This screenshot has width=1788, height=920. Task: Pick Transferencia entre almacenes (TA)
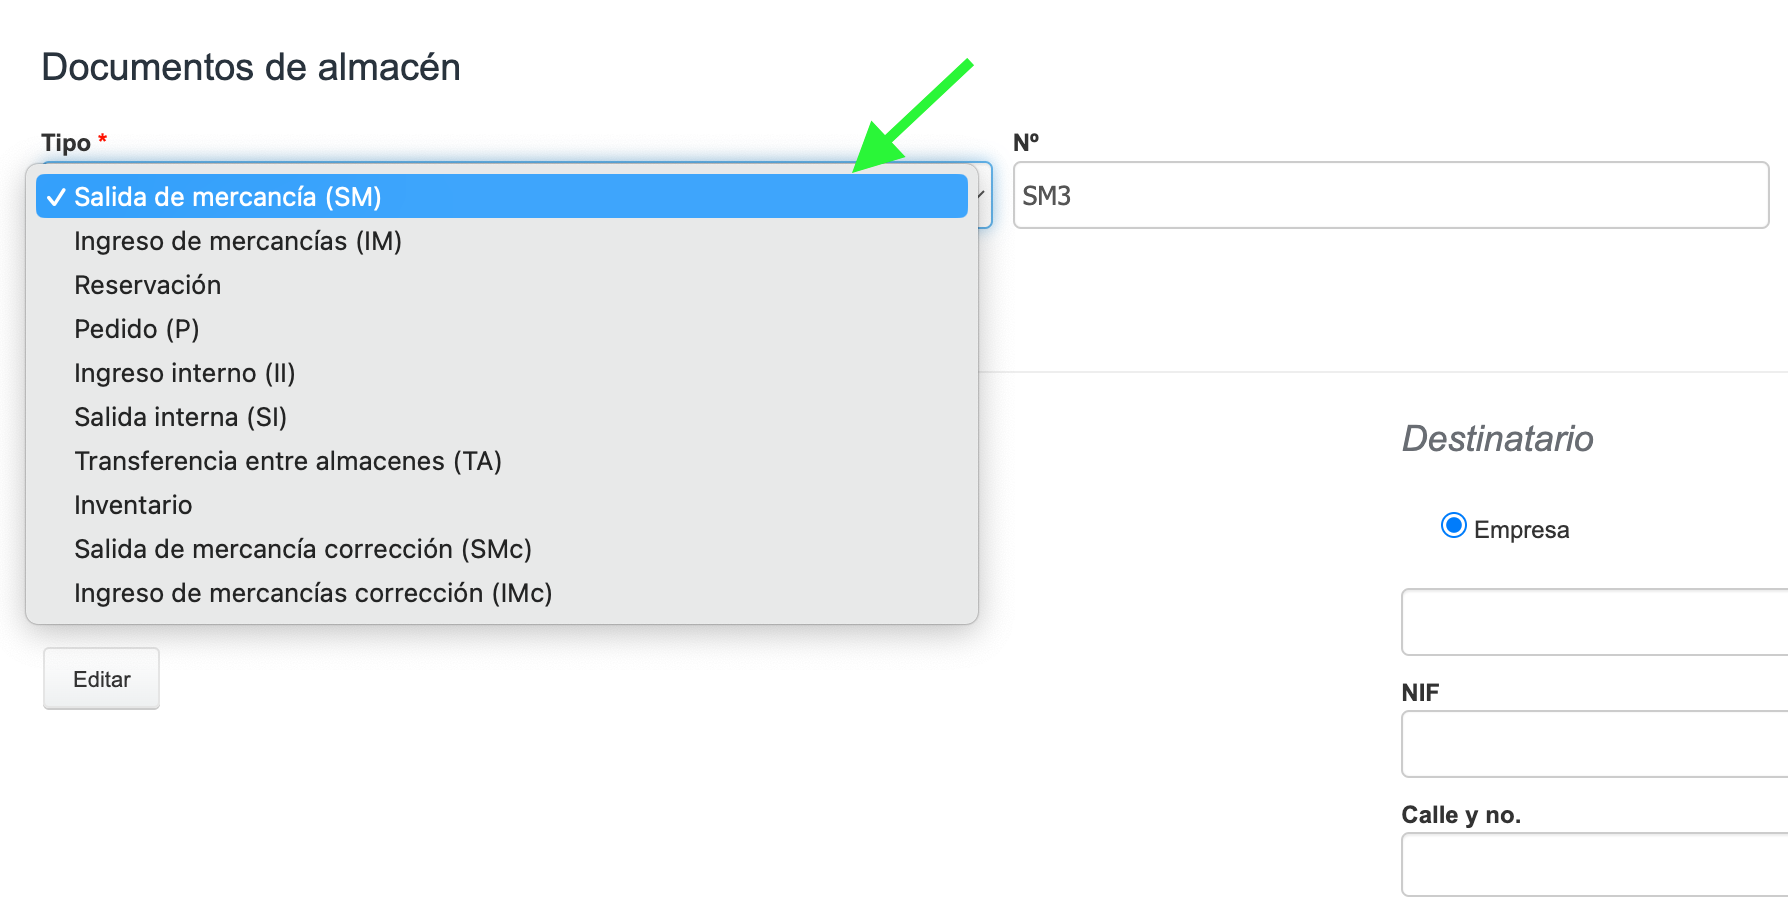[x=288, y=461]
